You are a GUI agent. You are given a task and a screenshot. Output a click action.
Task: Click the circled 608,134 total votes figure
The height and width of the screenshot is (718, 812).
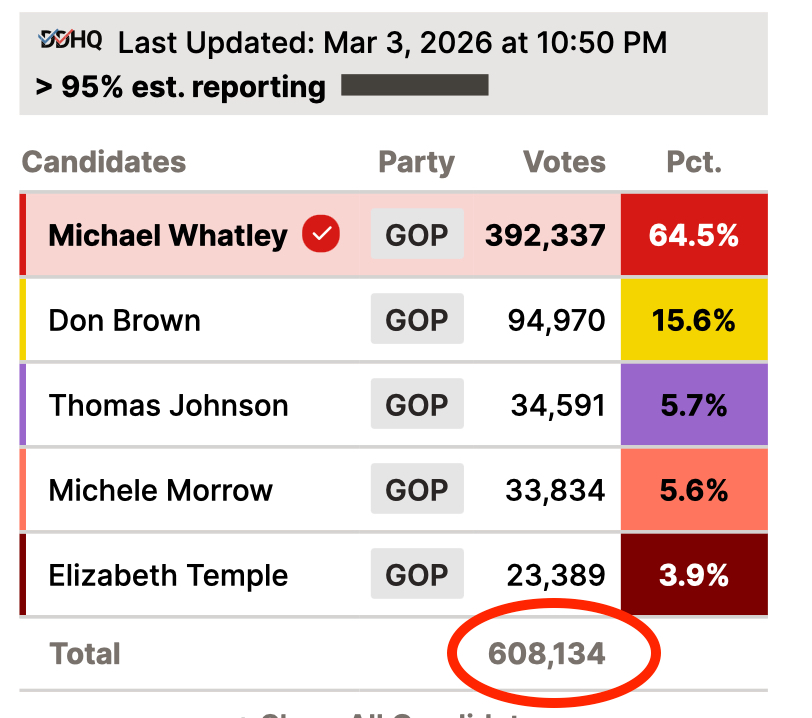click(547, 654)
